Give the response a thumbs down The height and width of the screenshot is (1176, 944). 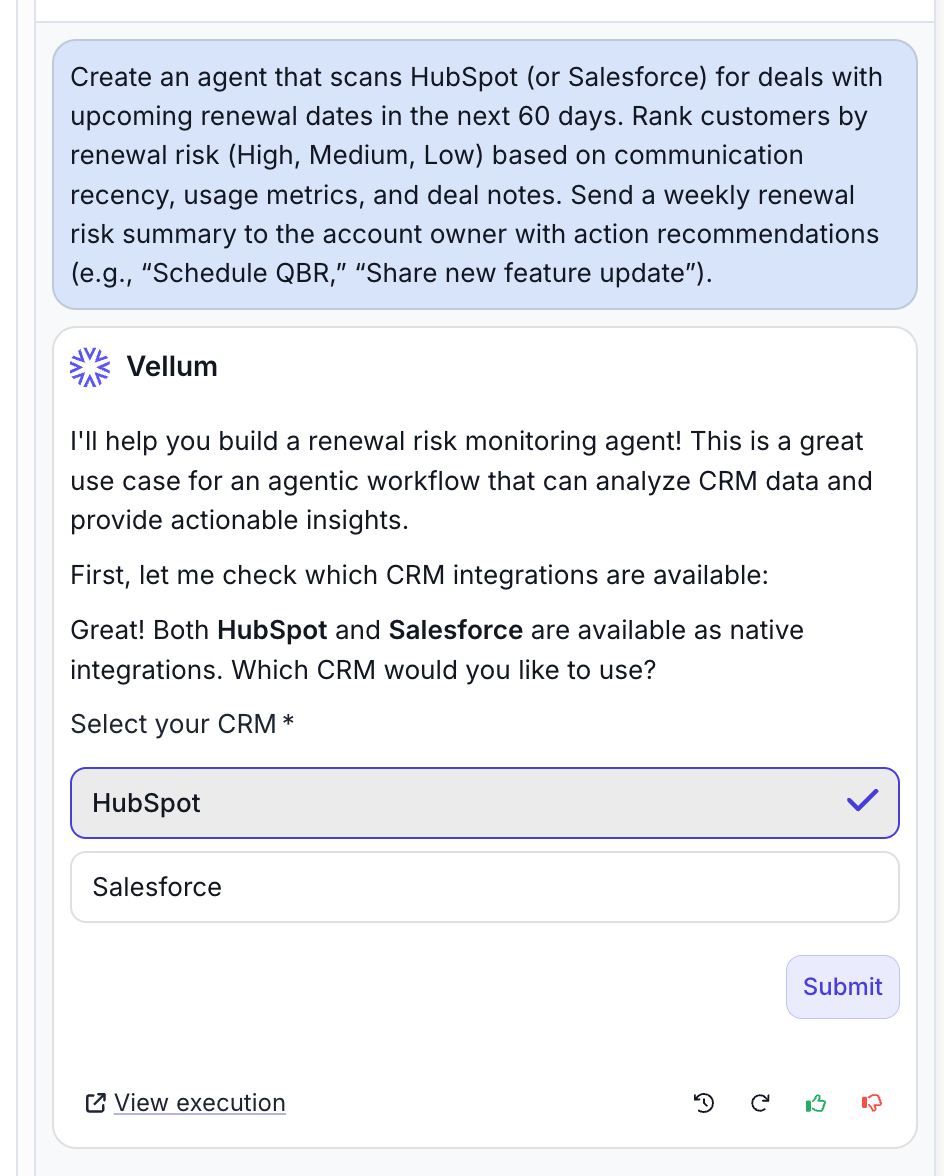[x=872, y=1103]
